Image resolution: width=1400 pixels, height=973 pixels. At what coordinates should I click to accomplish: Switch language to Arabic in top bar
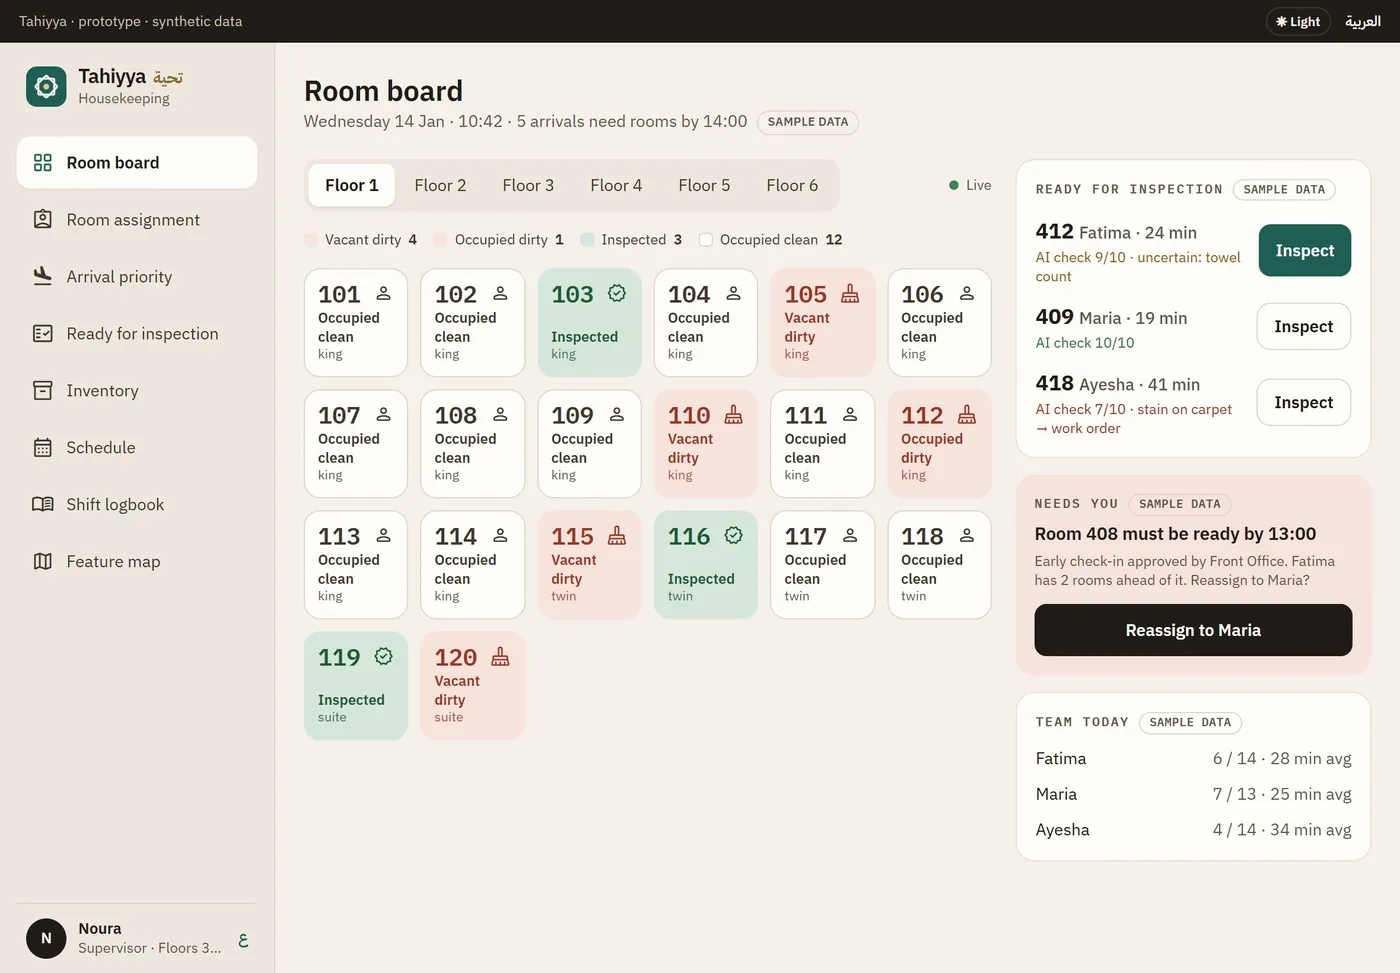tap(1363, 21)
